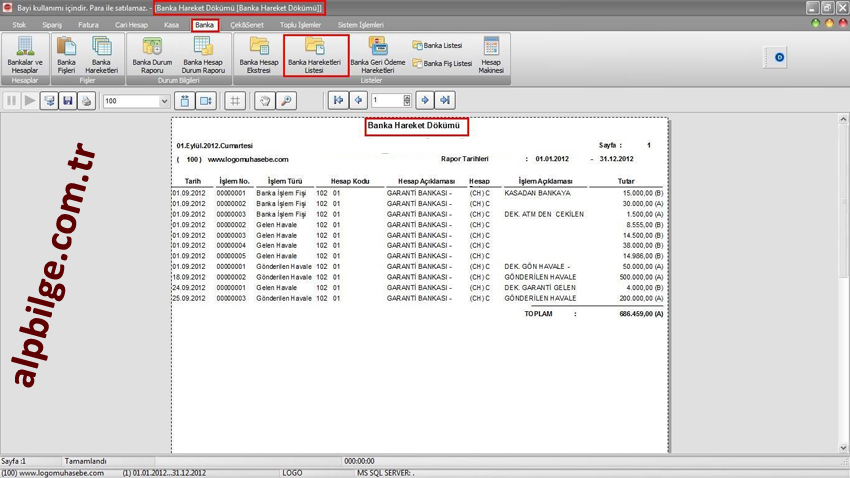Click the save (floppy disk) toolbar icon
Viewport: 850px width, 478px height.
[x=67, y=101]
